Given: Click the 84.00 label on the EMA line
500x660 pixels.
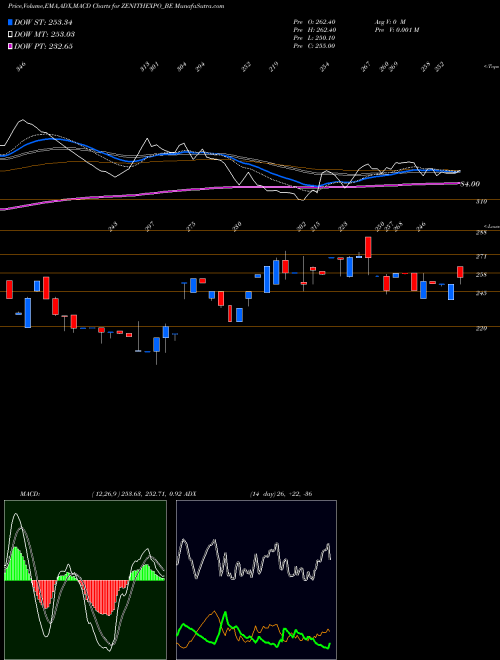Looking at the screenshot, I should point(470,184).
